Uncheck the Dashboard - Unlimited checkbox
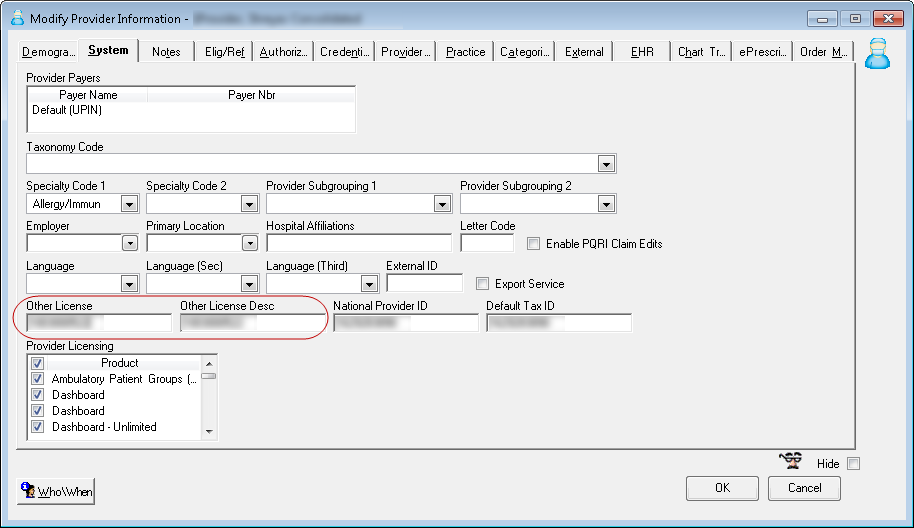914x528 pixels. [x=38, y=427]
